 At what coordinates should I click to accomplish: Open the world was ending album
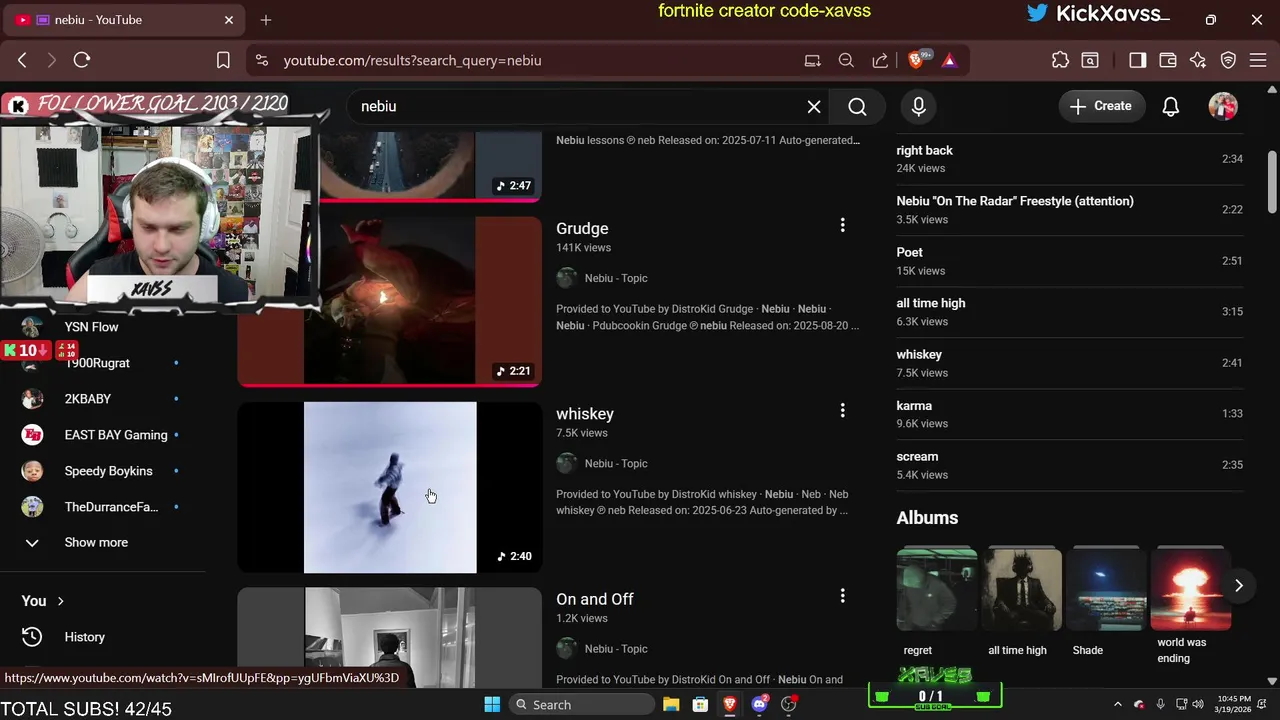point(1190,589)
